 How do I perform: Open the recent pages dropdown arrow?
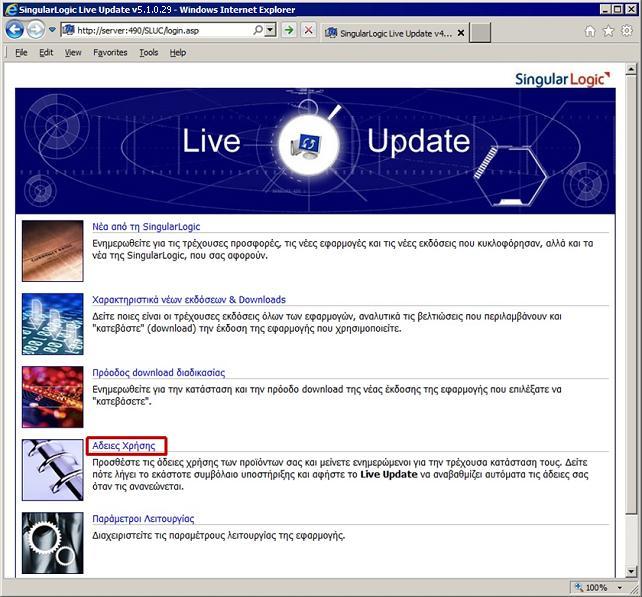pos(52,29)
